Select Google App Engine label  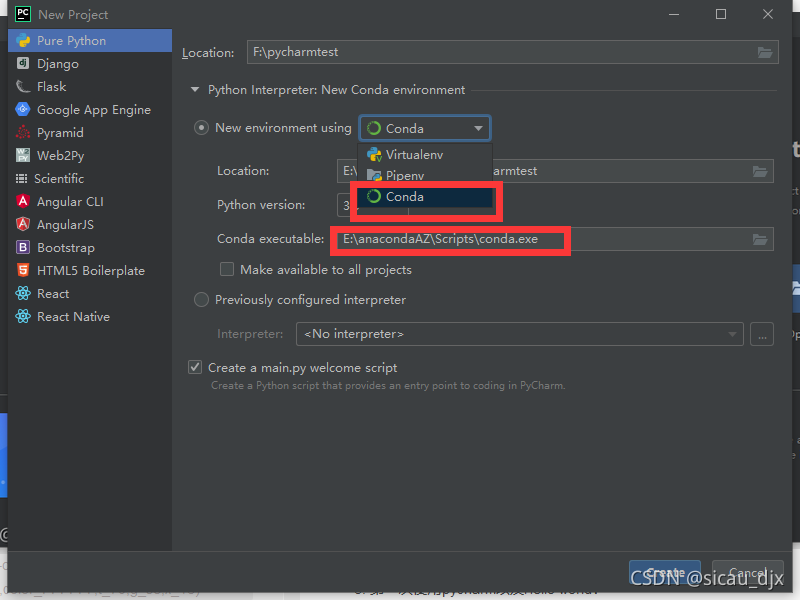coord(94,110)
